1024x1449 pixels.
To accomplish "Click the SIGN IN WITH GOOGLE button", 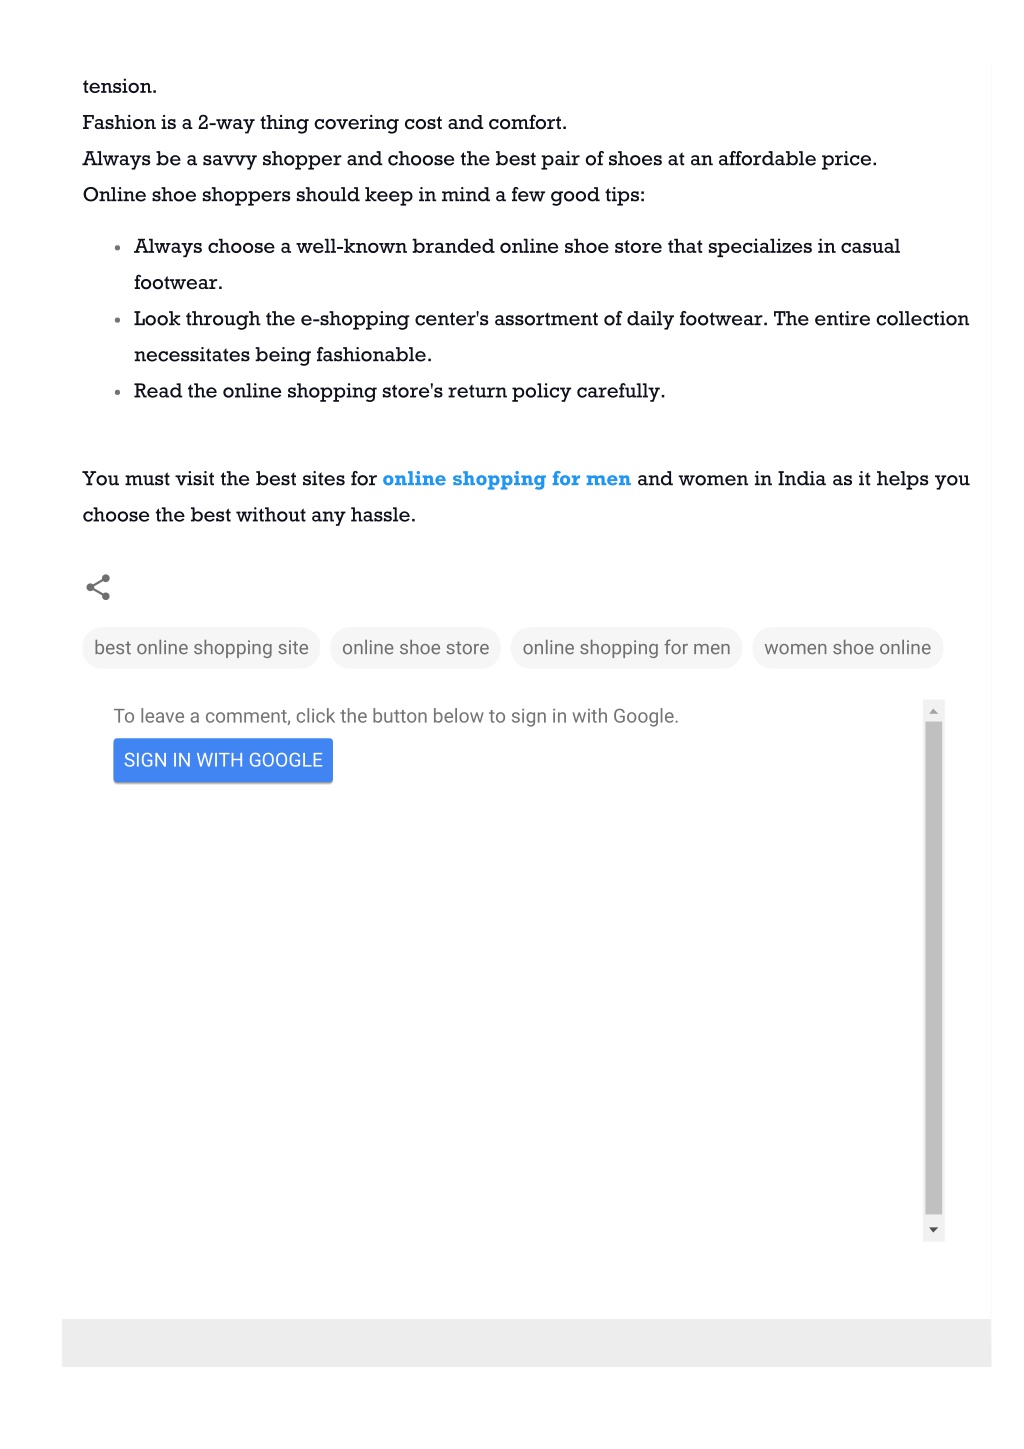I will pos(223,760).
